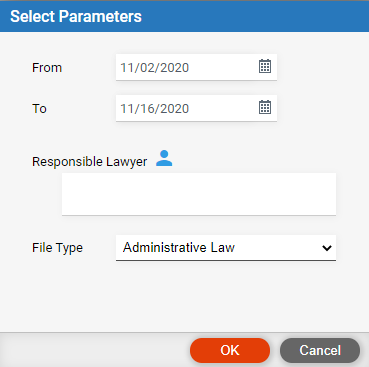Click the To field label
Viewport: 369px width, 367px height.
click(39, 109)
